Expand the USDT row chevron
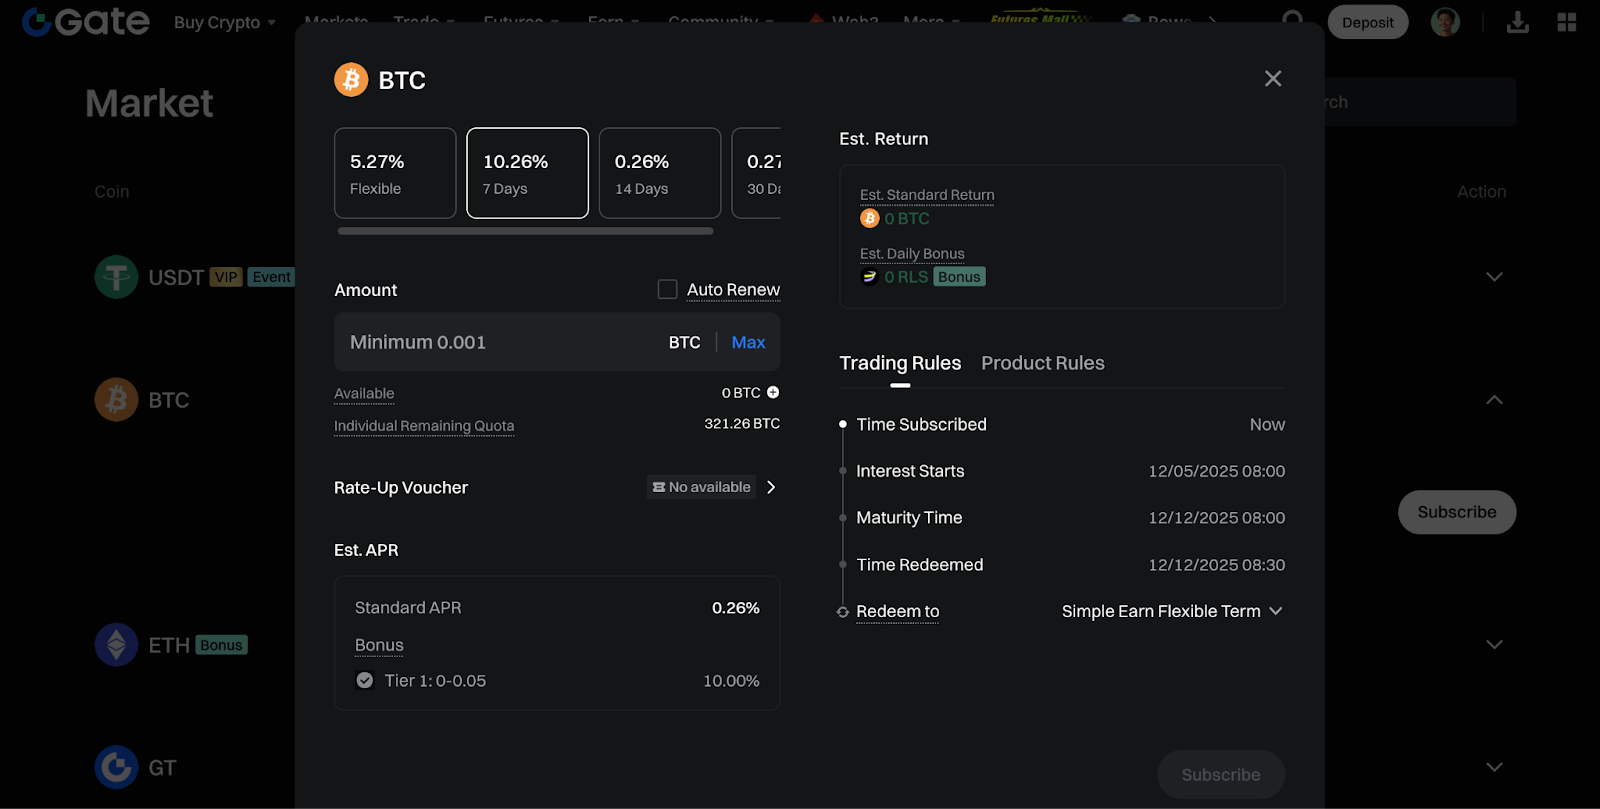The height and width of the screenshot is (809, 1600). pyautogui.click(x=1494, y=277)
